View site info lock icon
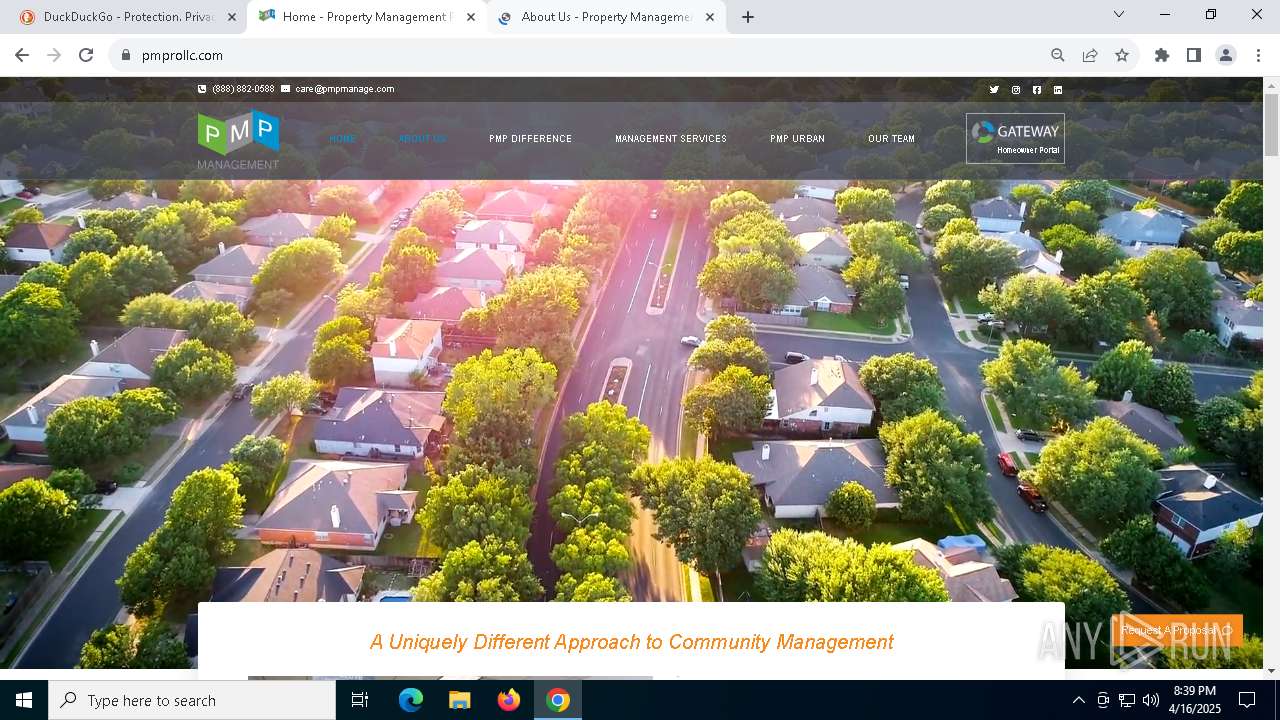Viewport: 1280px width, 720px height. [126, 55]
